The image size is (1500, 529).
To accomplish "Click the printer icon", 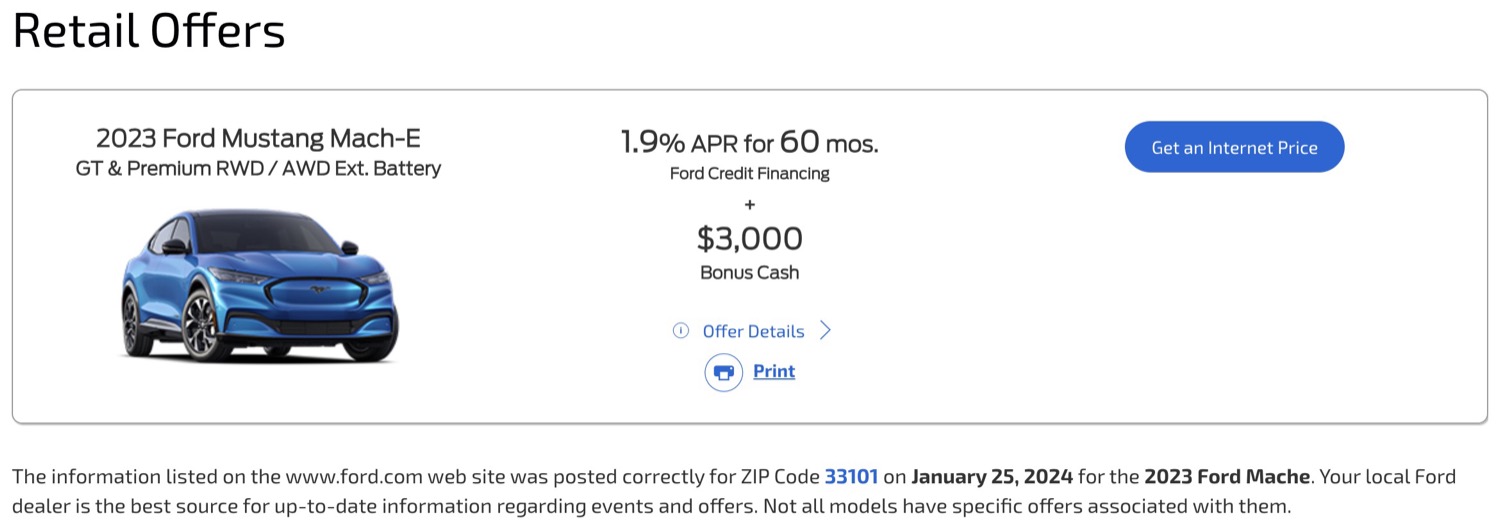I will 724,372.
